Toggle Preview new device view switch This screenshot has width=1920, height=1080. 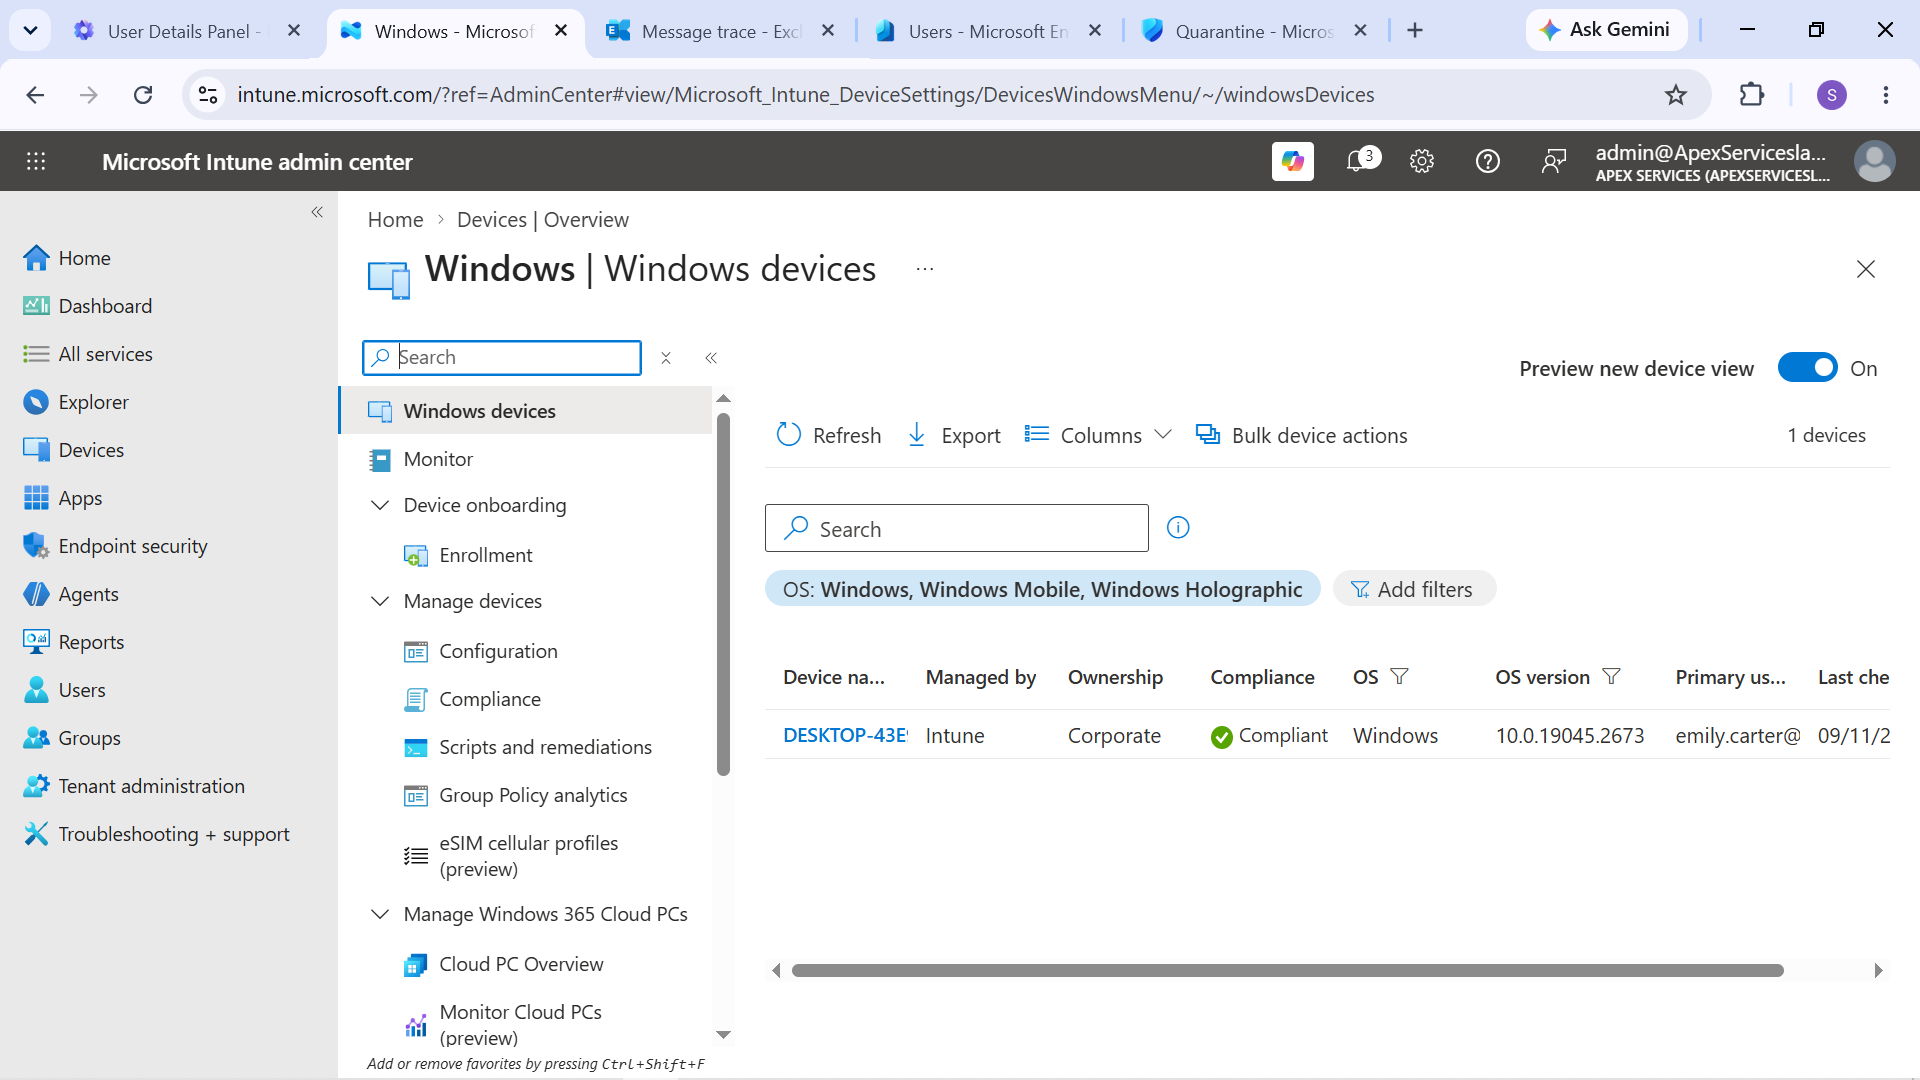coord(1807,368)
